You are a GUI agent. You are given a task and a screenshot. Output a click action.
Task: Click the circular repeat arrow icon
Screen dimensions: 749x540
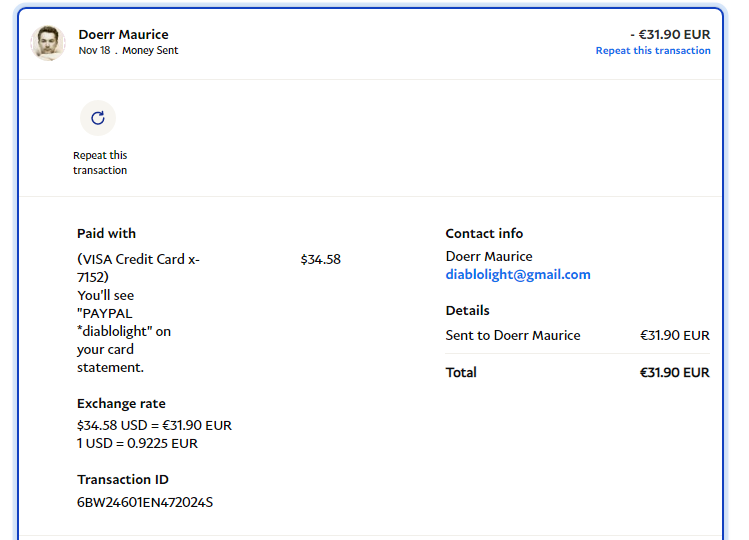98,118
